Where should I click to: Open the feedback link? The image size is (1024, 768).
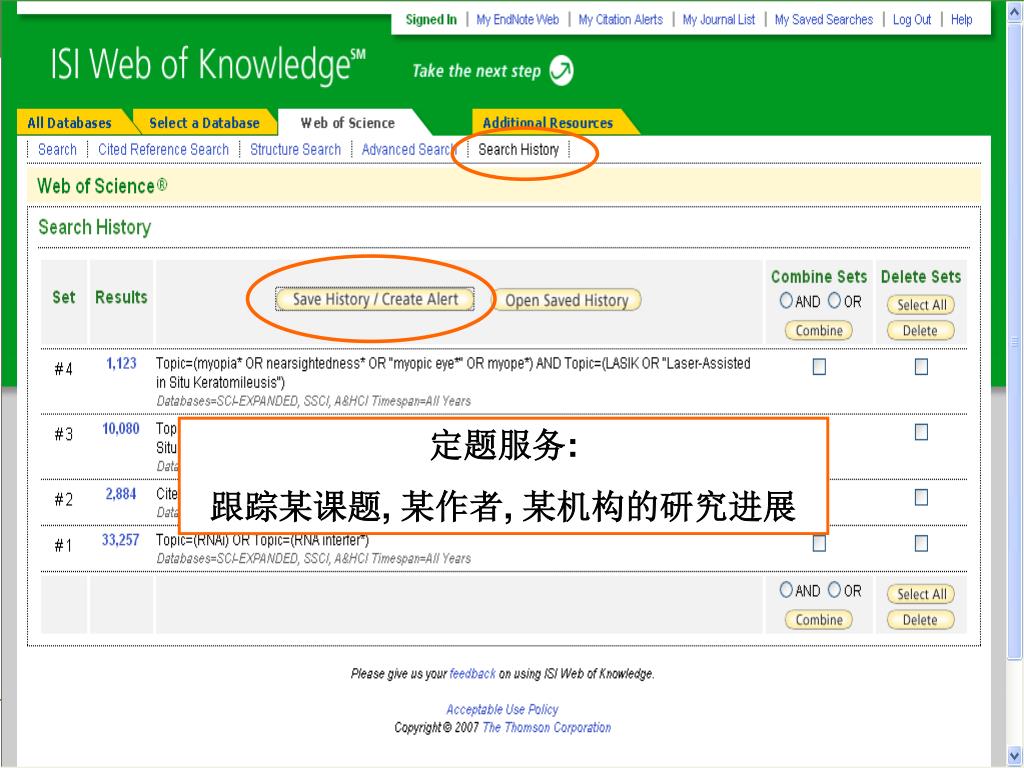[x=472, y=674]
